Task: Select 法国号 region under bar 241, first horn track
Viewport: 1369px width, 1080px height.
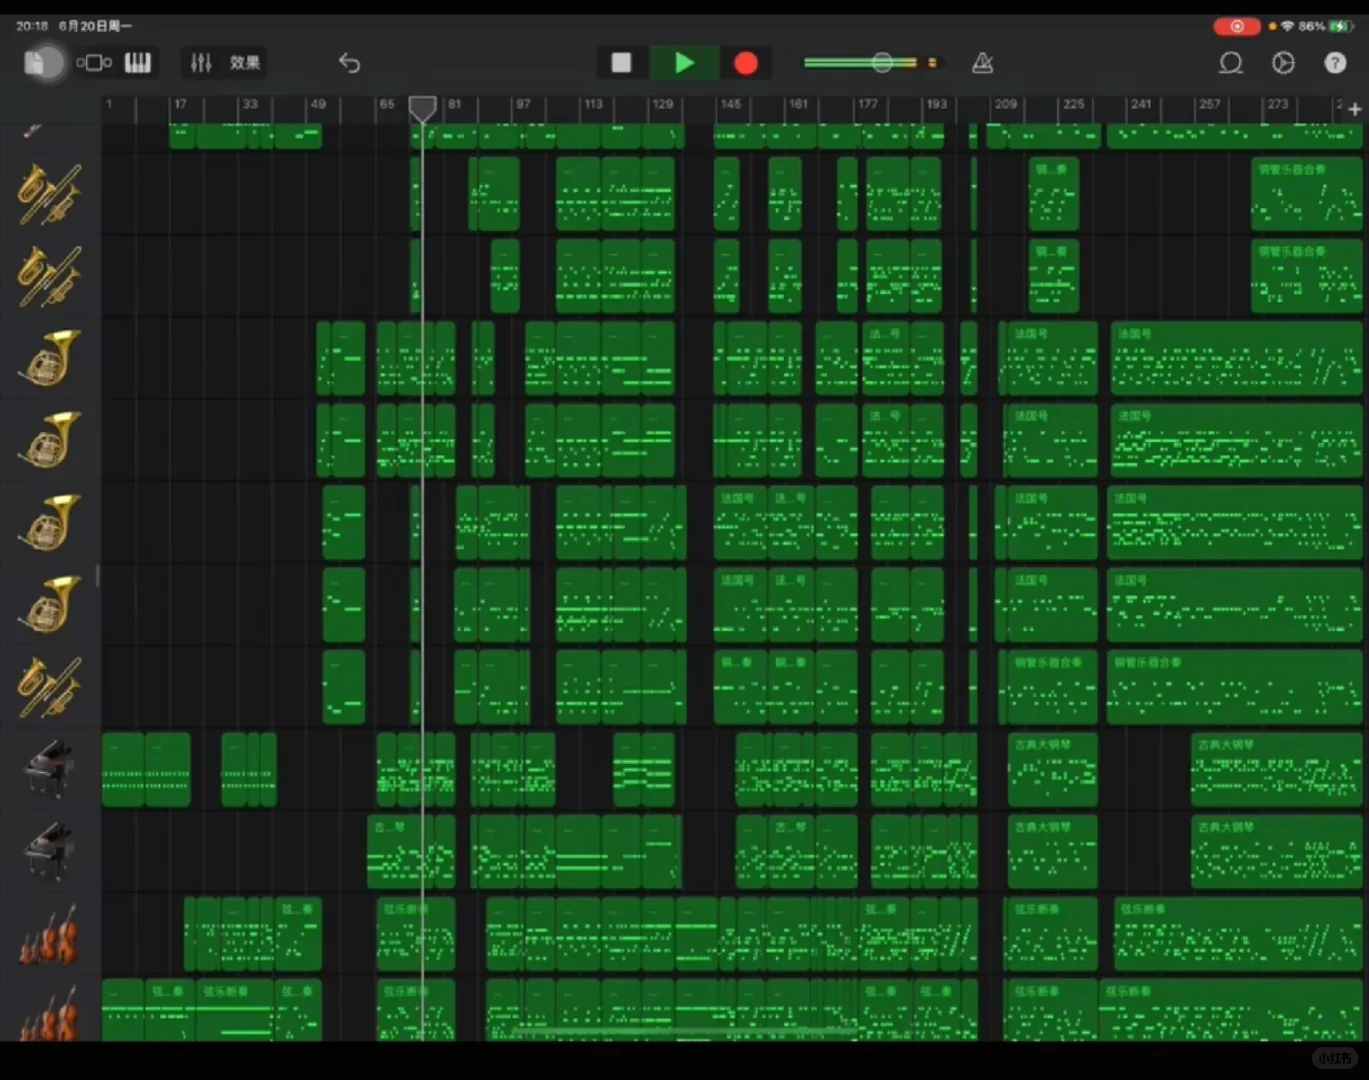Action: pyautogui.click(x=1237, y=358)
